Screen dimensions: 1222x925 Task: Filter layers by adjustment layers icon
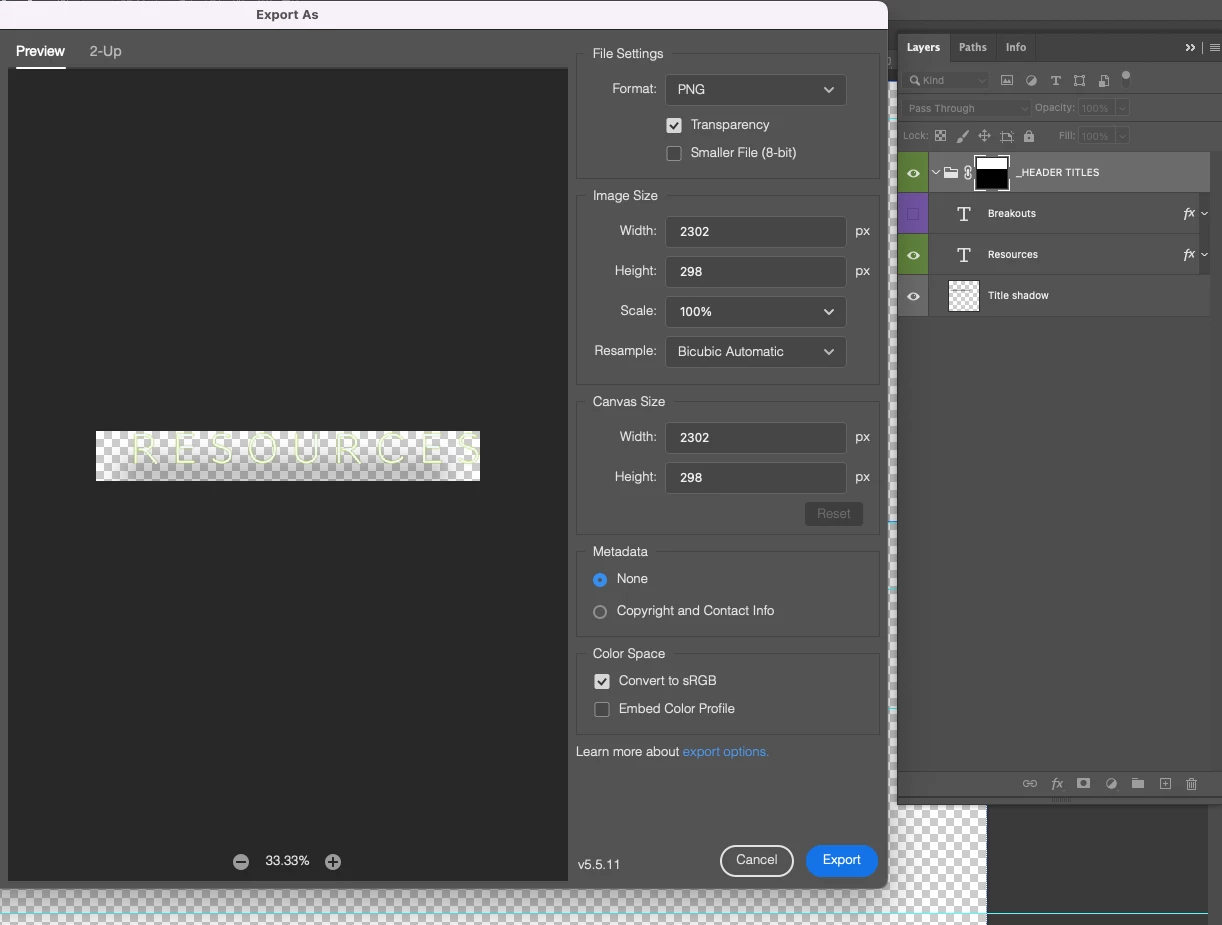tap(1031, 80)
